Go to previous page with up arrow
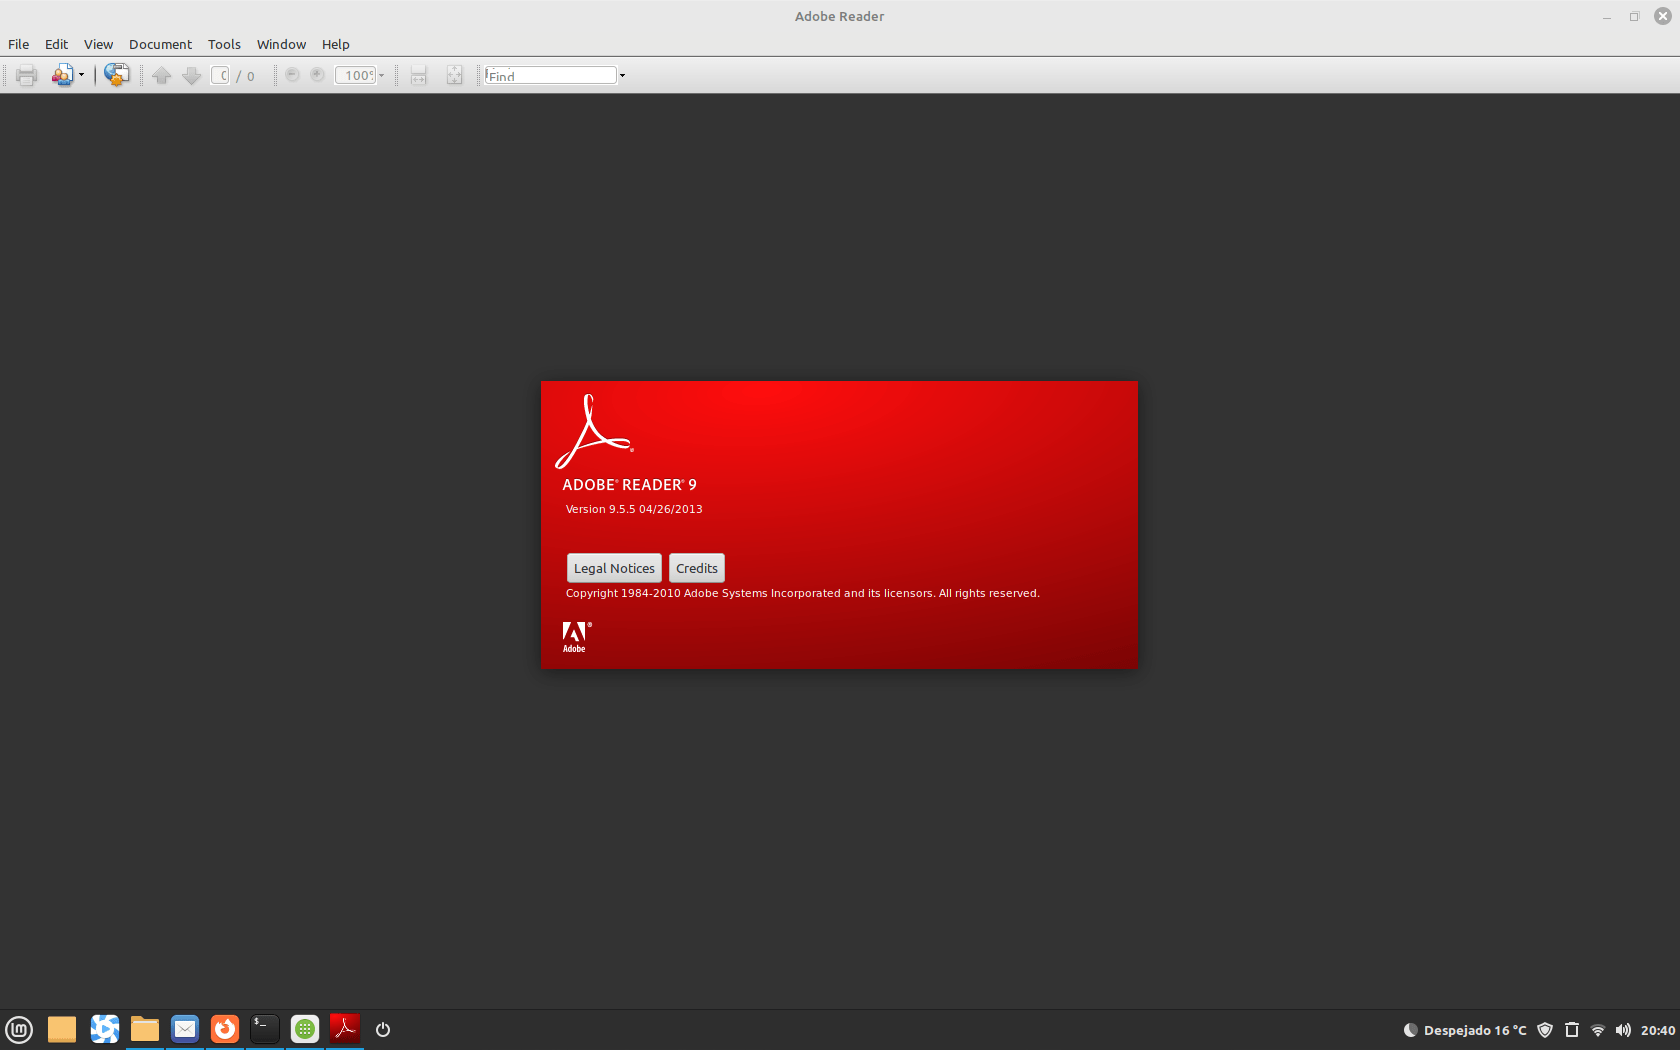 tap(162, 75)
